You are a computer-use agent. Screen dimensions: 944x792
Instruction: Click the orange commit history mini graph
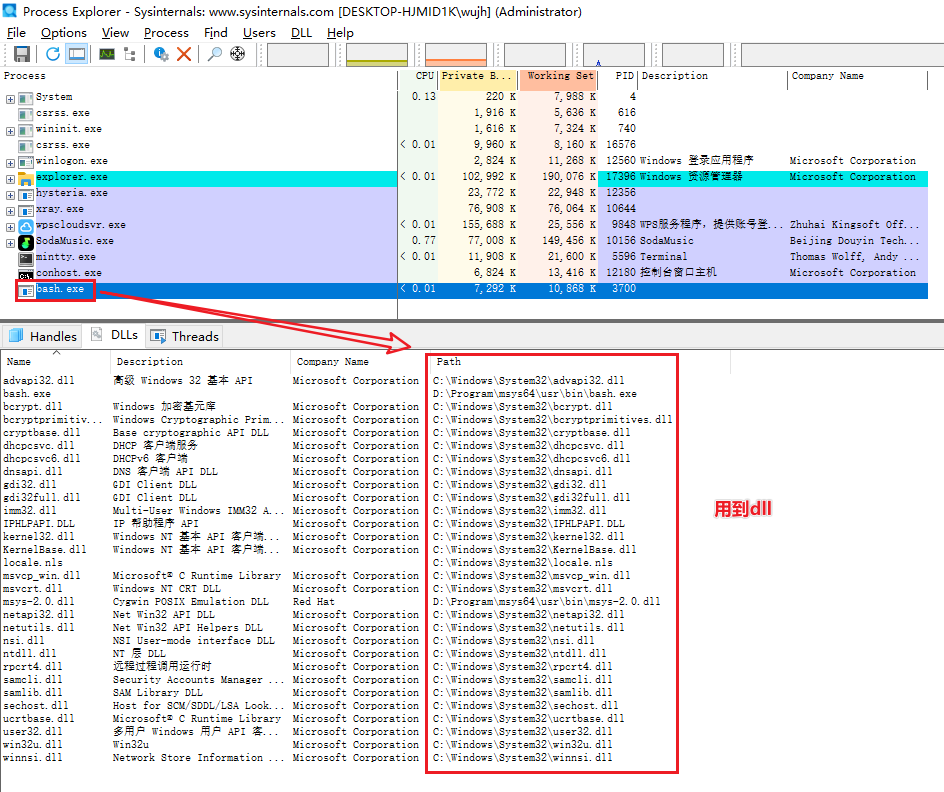click(x=456, y=55)
